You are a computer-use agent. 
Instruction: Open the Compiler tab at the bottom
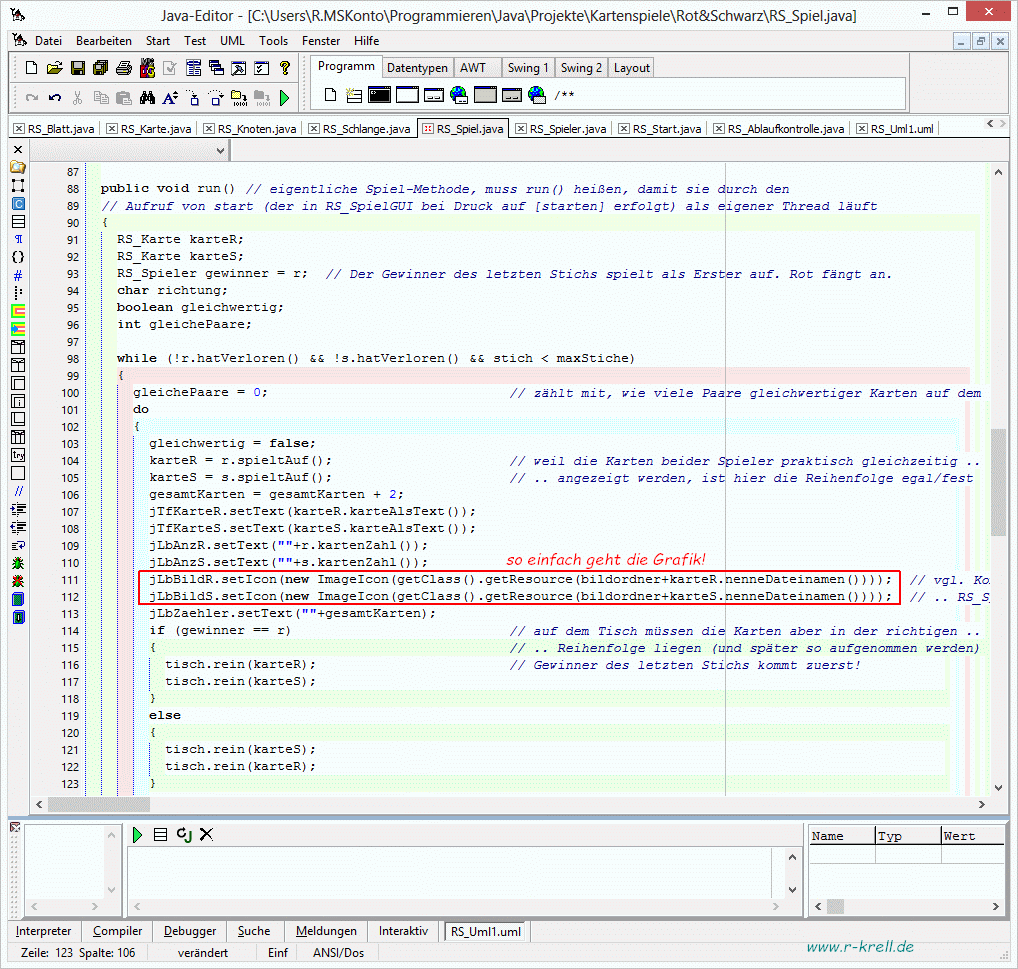[x=117, y=931]
